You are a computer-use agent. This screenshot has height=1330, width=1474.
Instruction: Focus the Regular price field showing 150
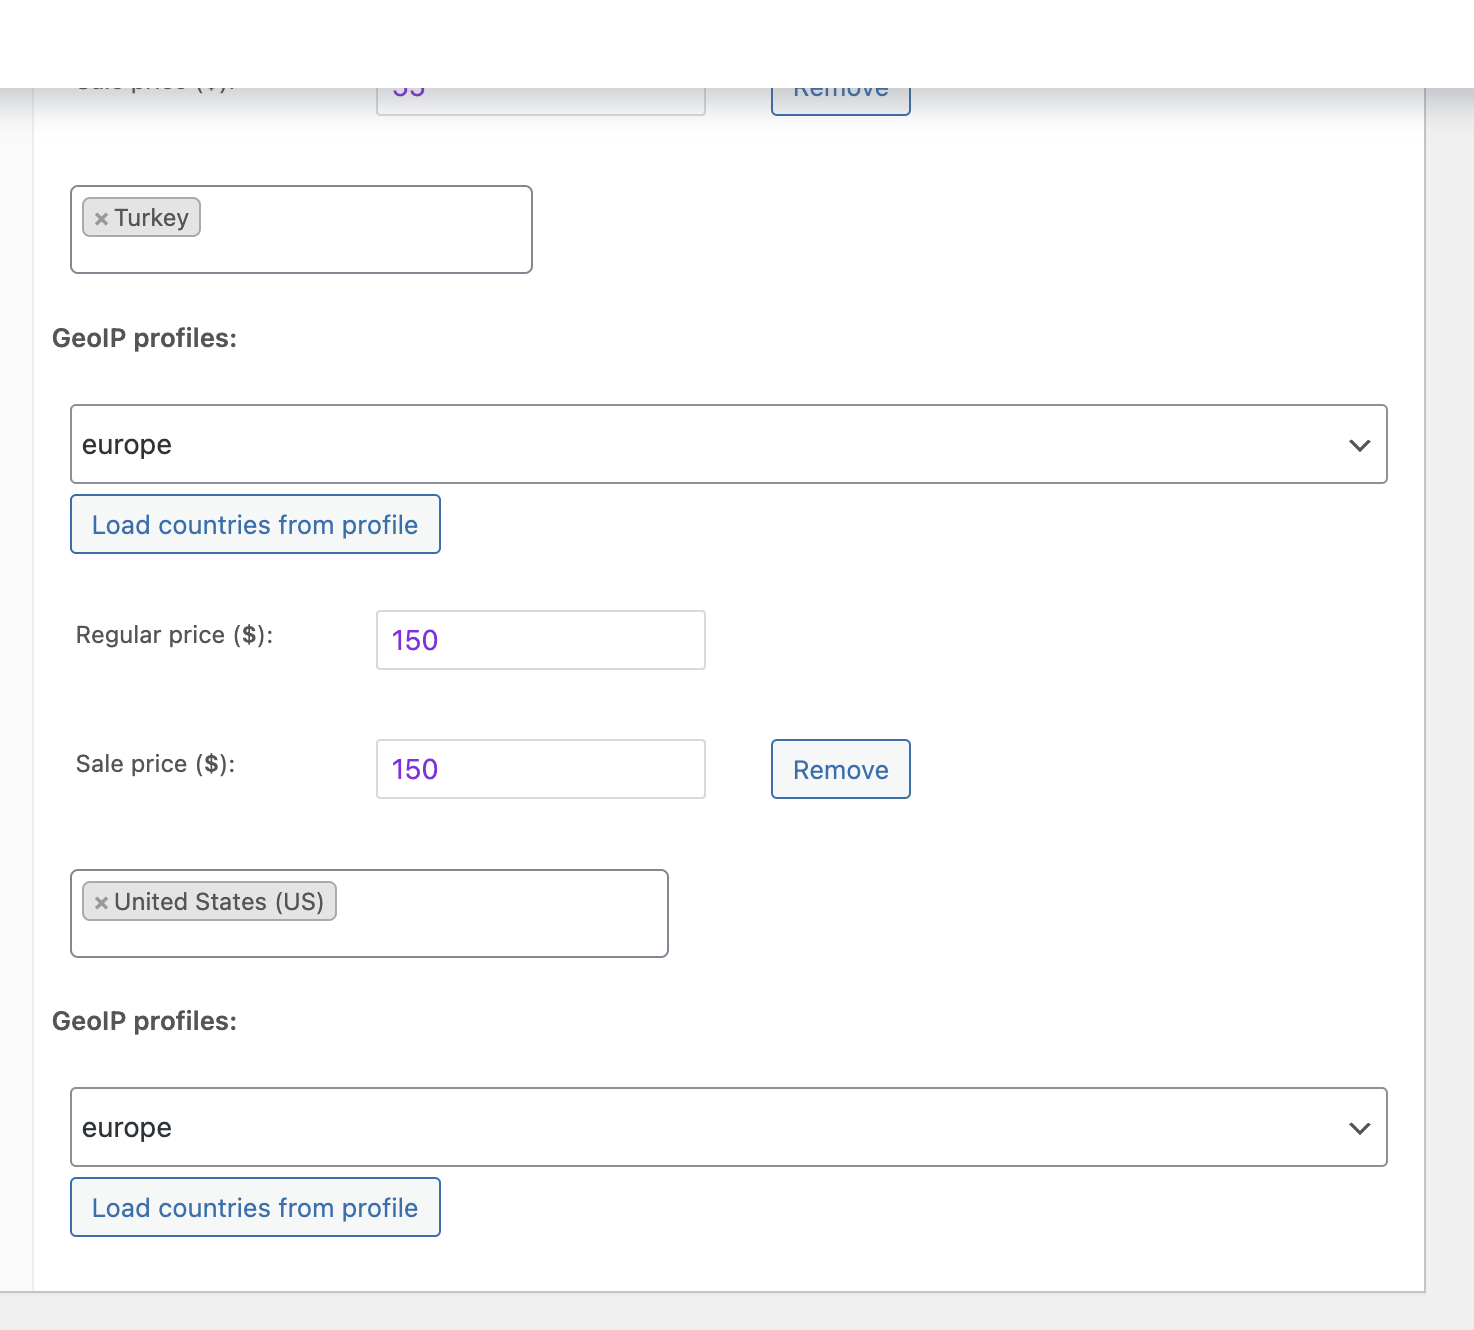pos(540,640)
